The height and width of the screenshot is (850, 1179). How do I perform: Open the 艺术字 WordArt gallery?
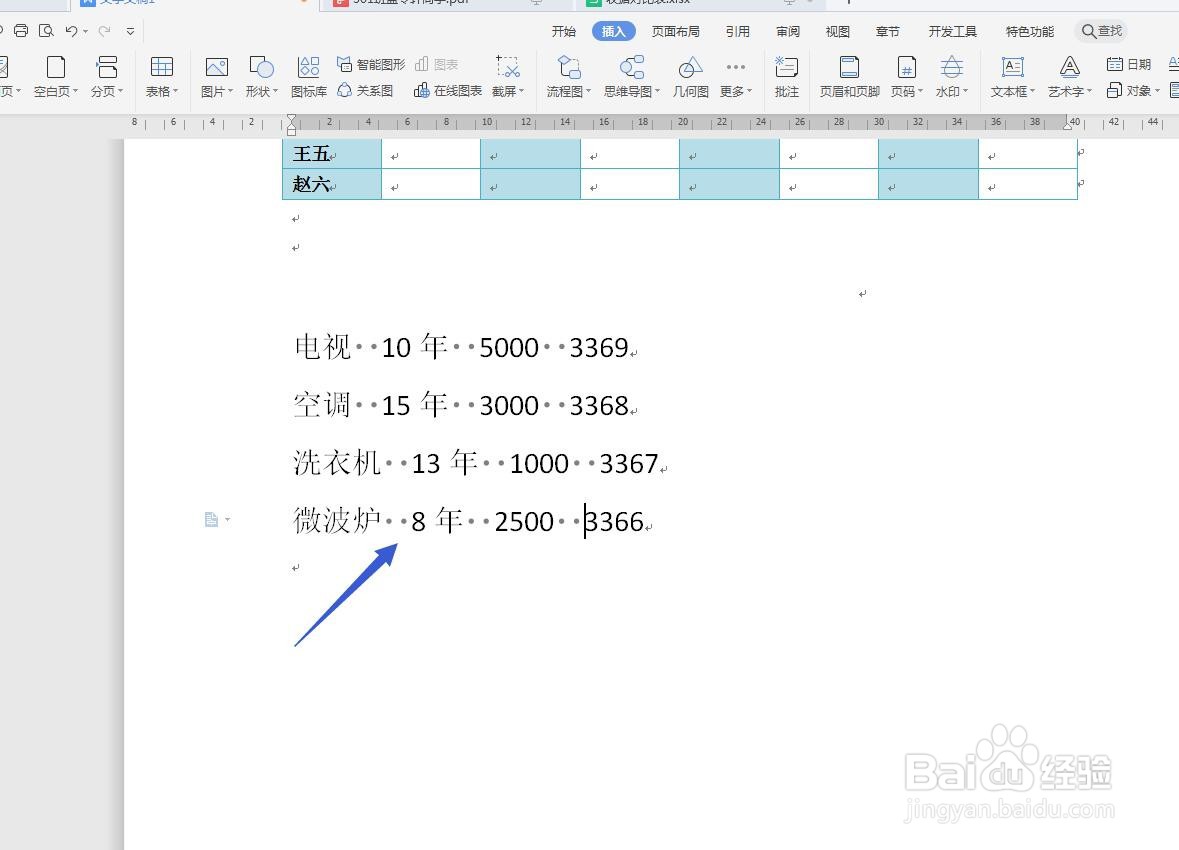tap(1070, 77)
